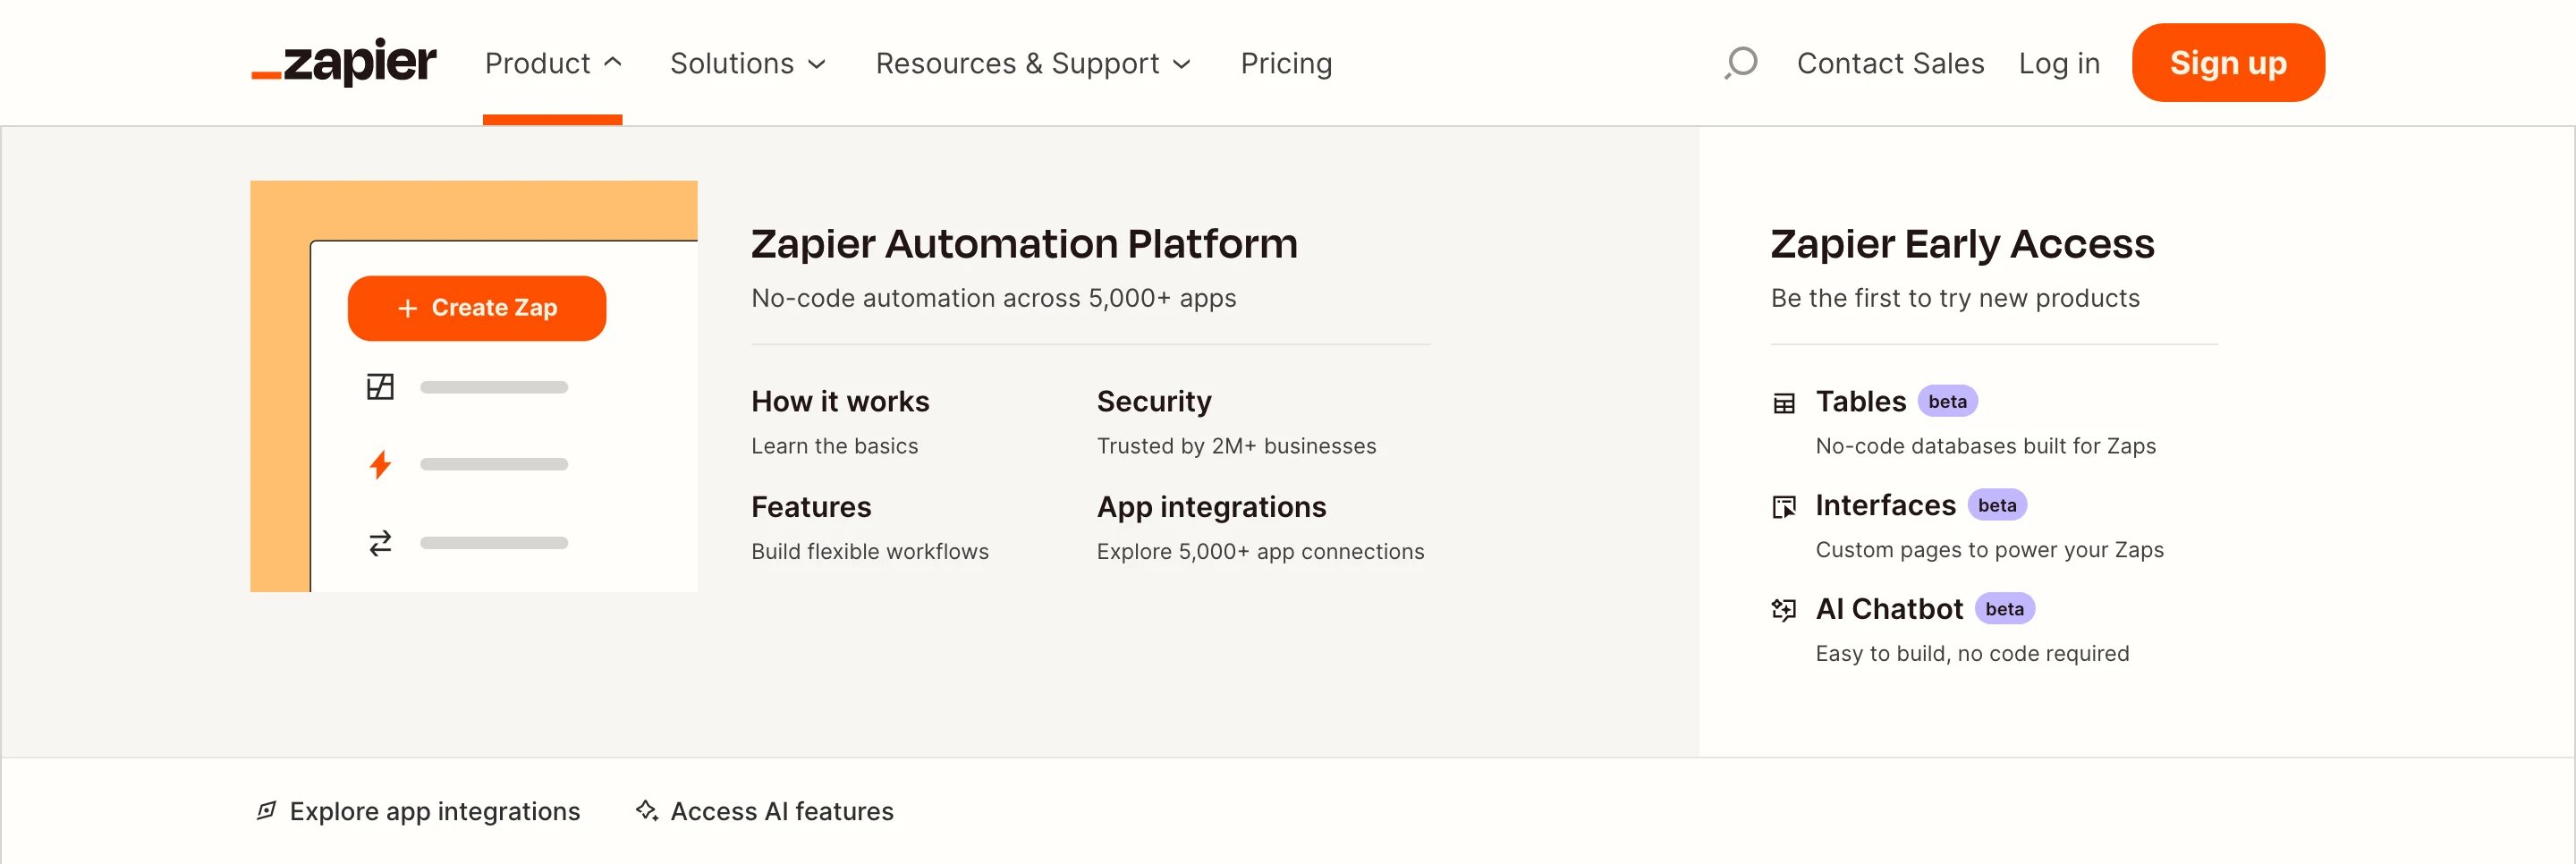The image size is (2576, 864).
Task: Click Explore app integrations link
Action: click(x=435, y=811)
